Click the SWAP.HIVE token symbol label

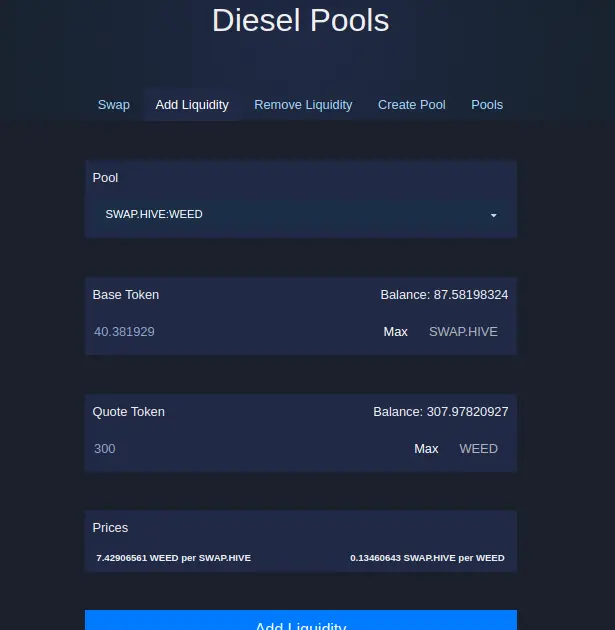tap(464, 332)
